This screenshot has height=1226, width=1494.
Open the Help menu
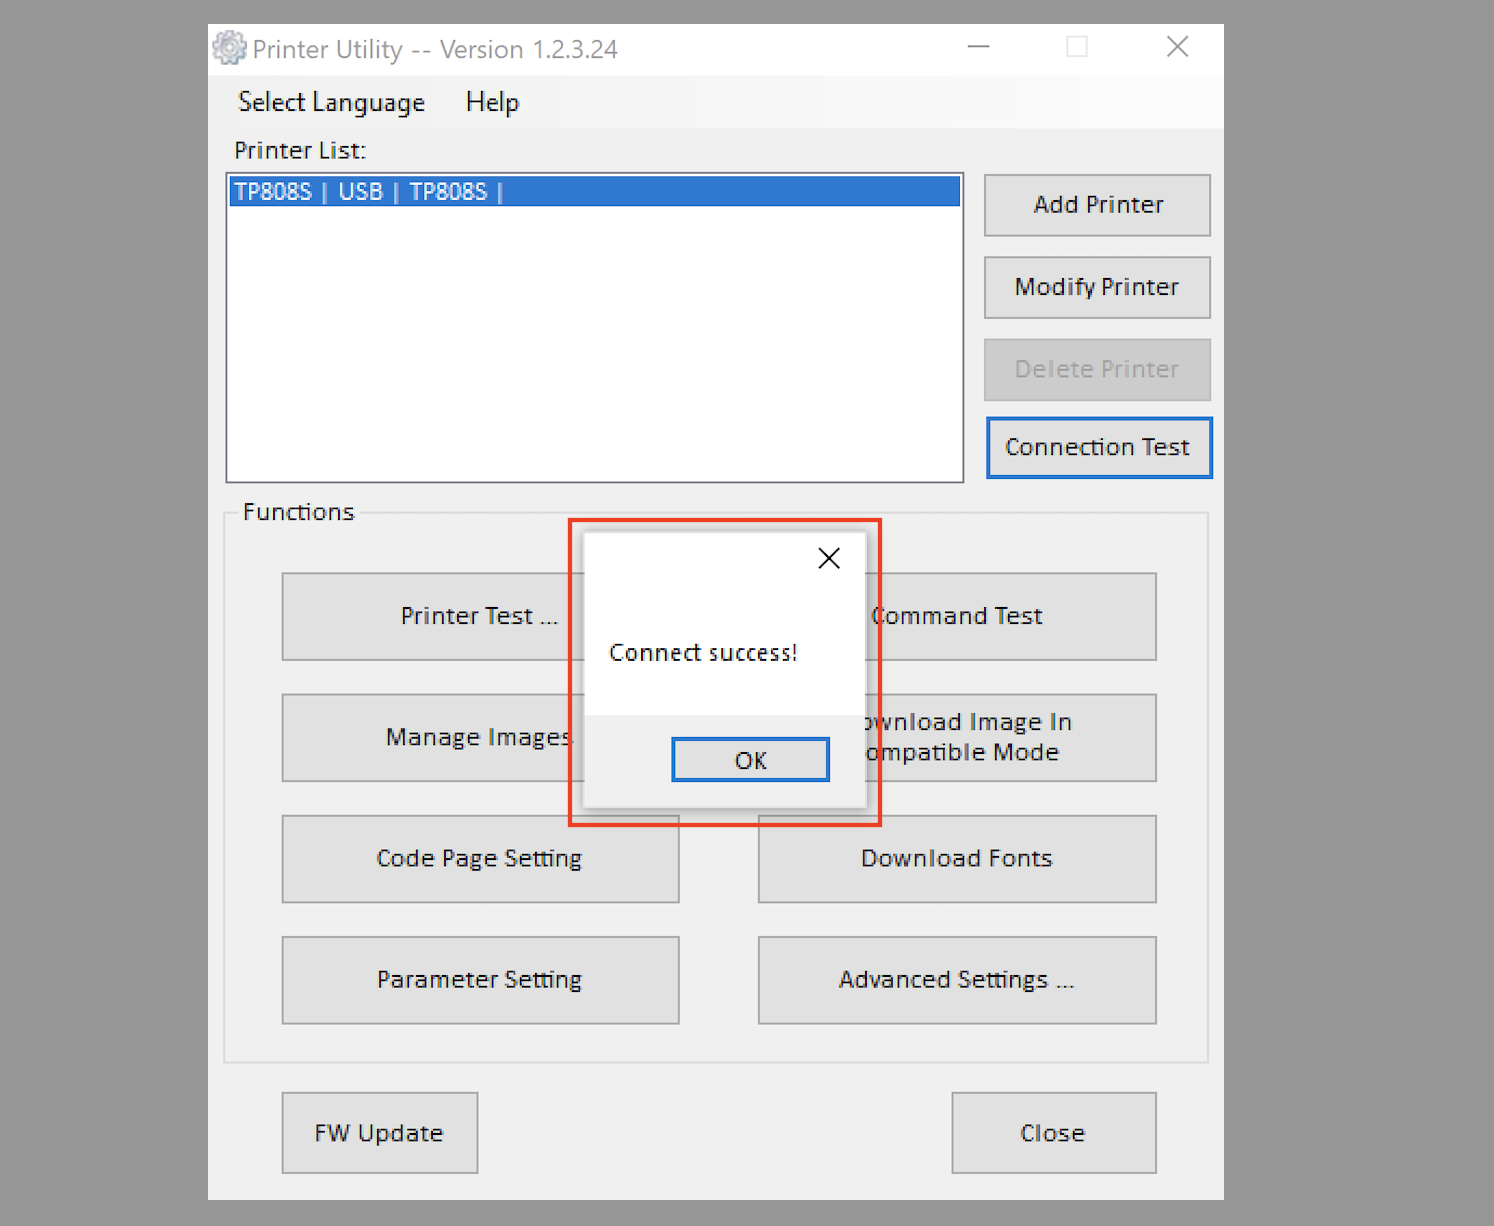[x=492, y=102]
